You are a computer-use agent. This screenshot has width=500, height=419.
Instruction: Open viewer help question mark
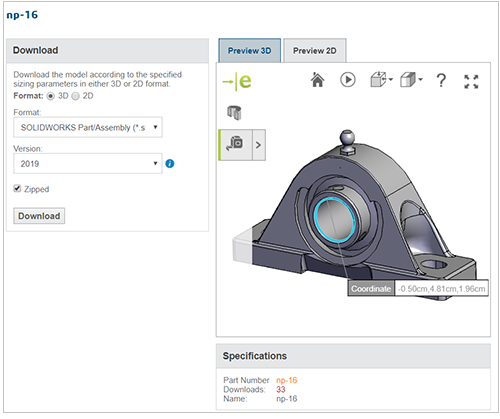click(x=441, y=81)
